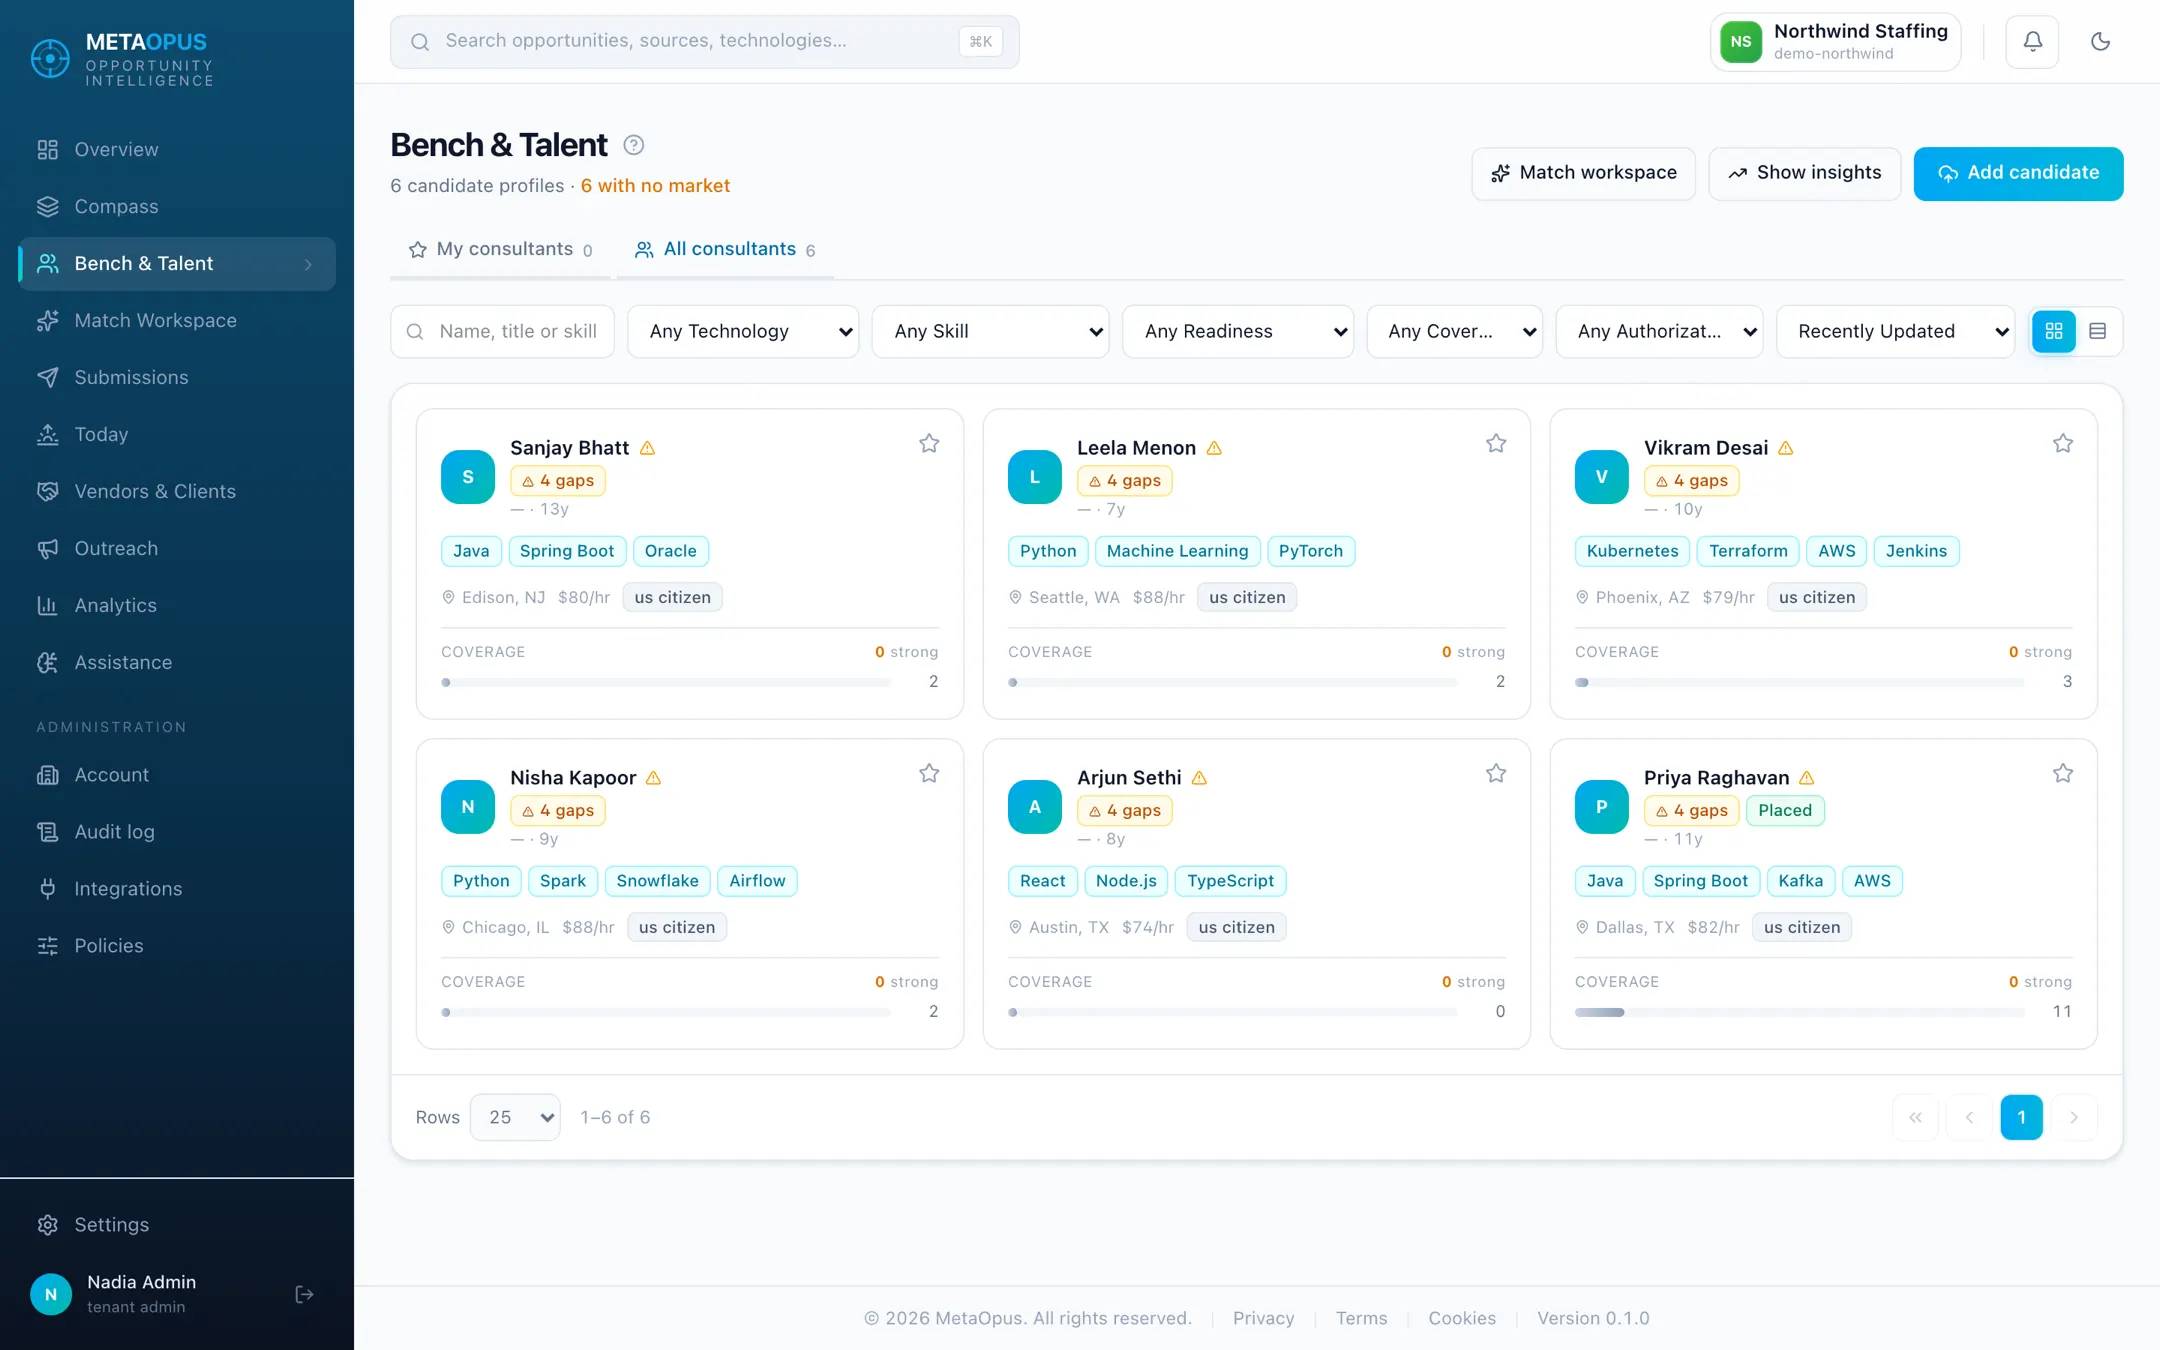Open the Any Coverage dropdown

point(1455,331)
